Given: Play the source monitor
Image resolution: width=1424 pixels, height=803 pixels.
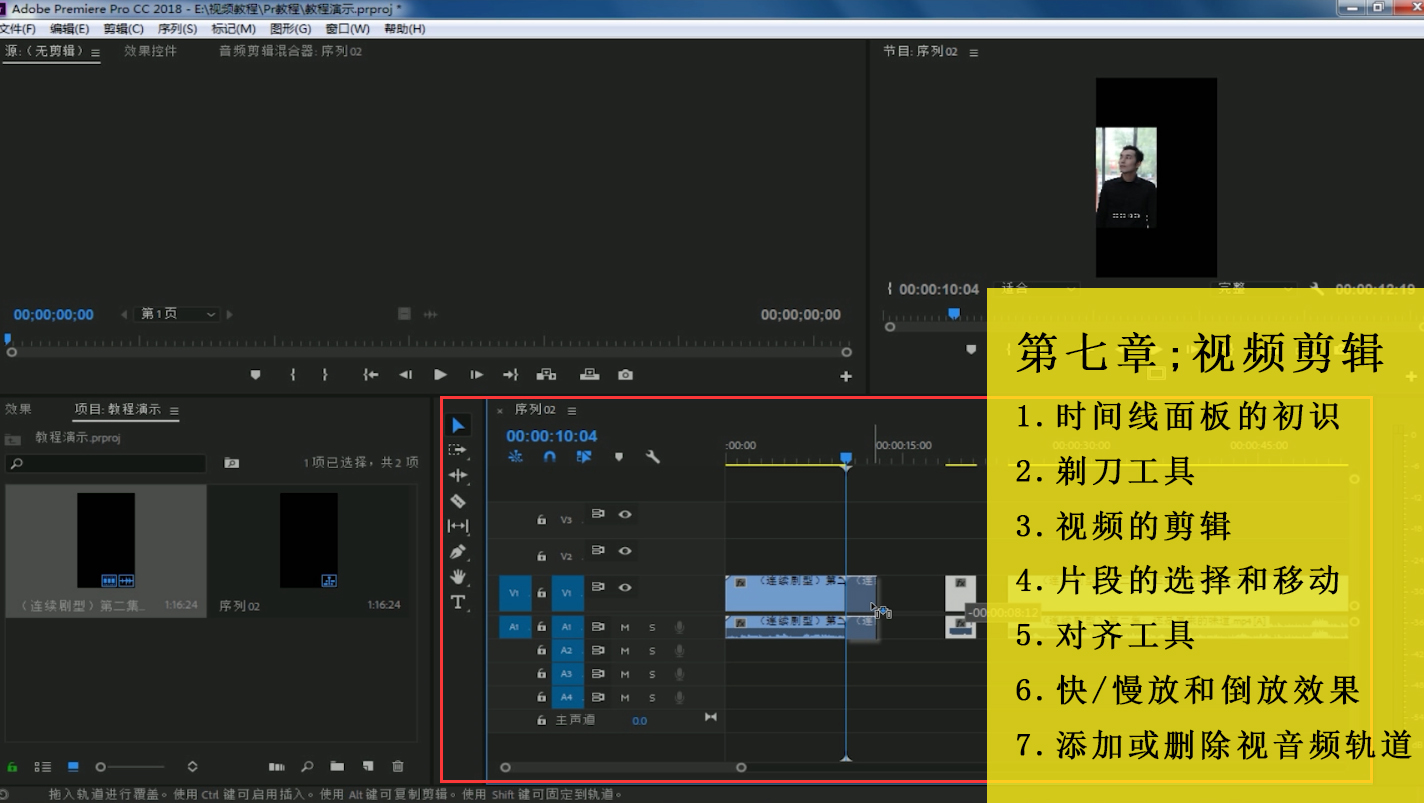Looking at the screenshot, I should pos(440,375).
